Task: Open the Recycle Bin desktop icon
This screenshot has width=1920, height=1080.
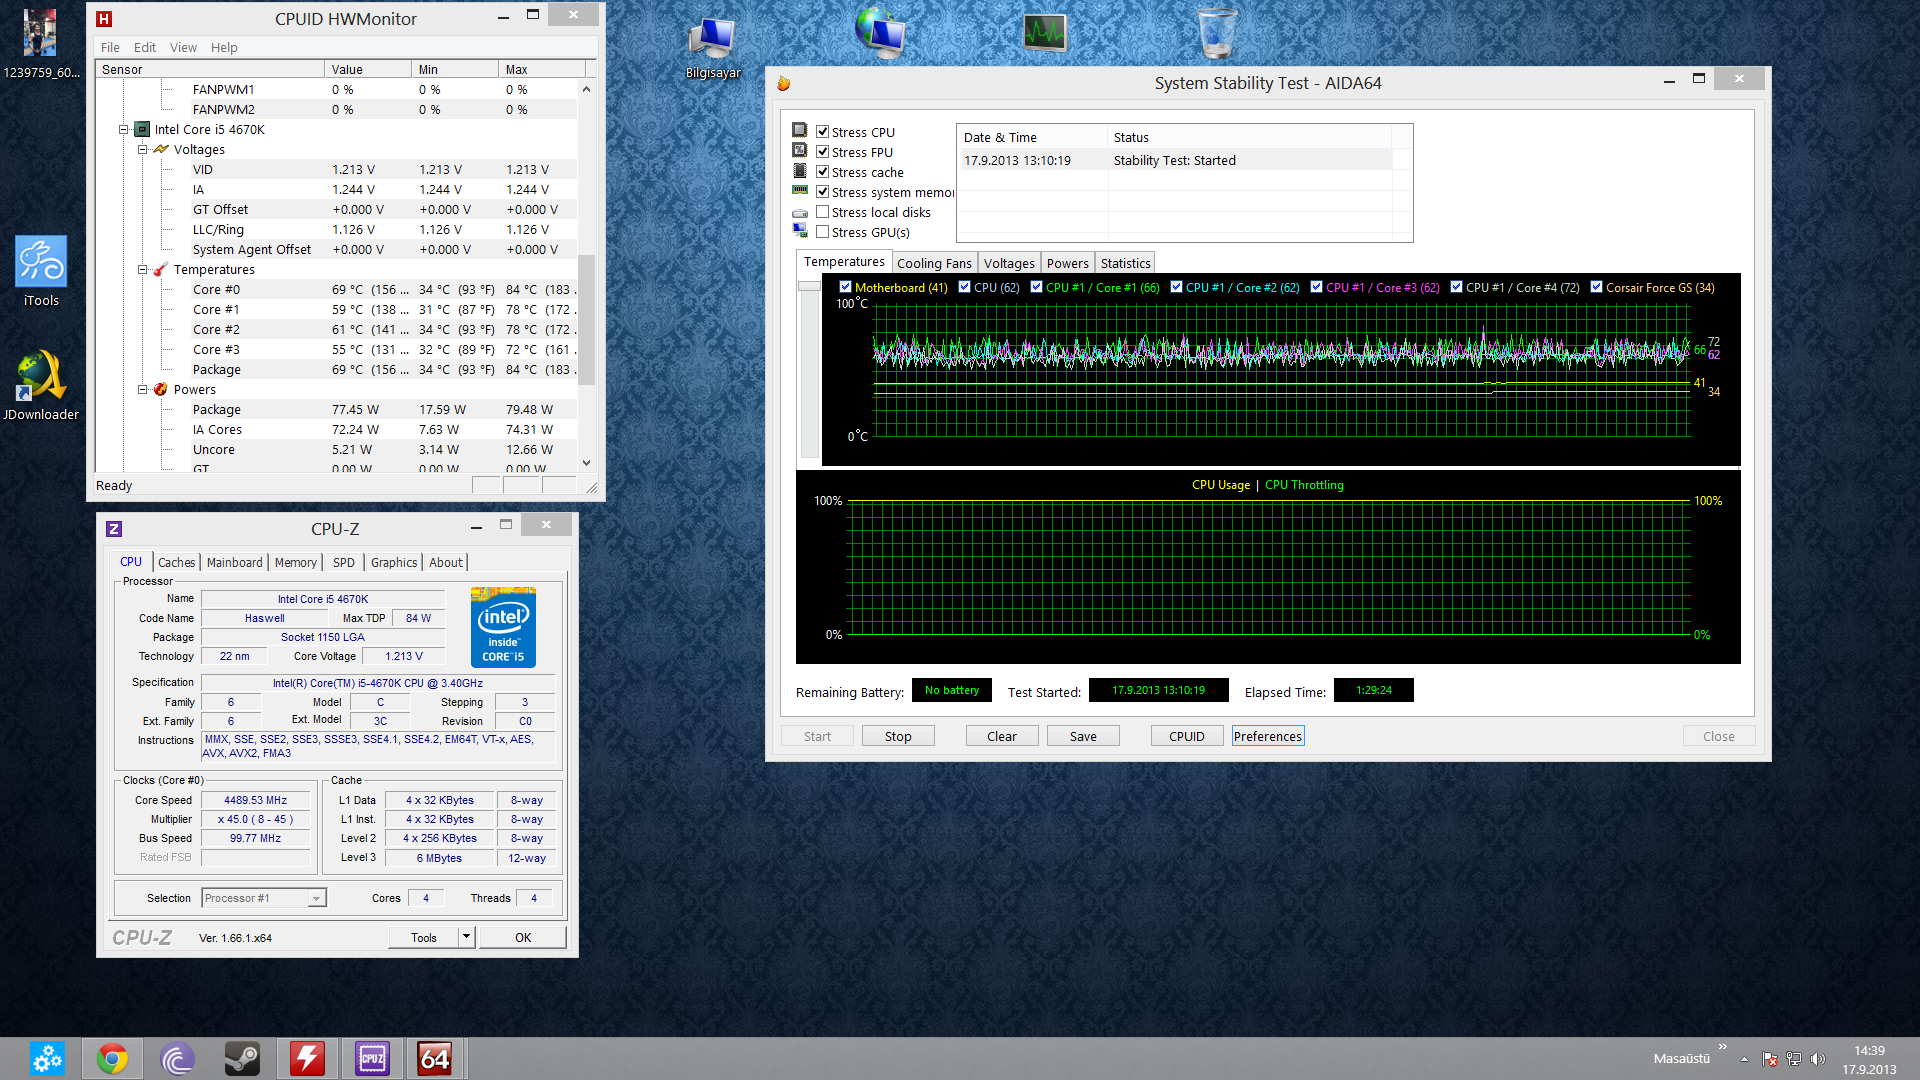Action: tap(1216, 33)
